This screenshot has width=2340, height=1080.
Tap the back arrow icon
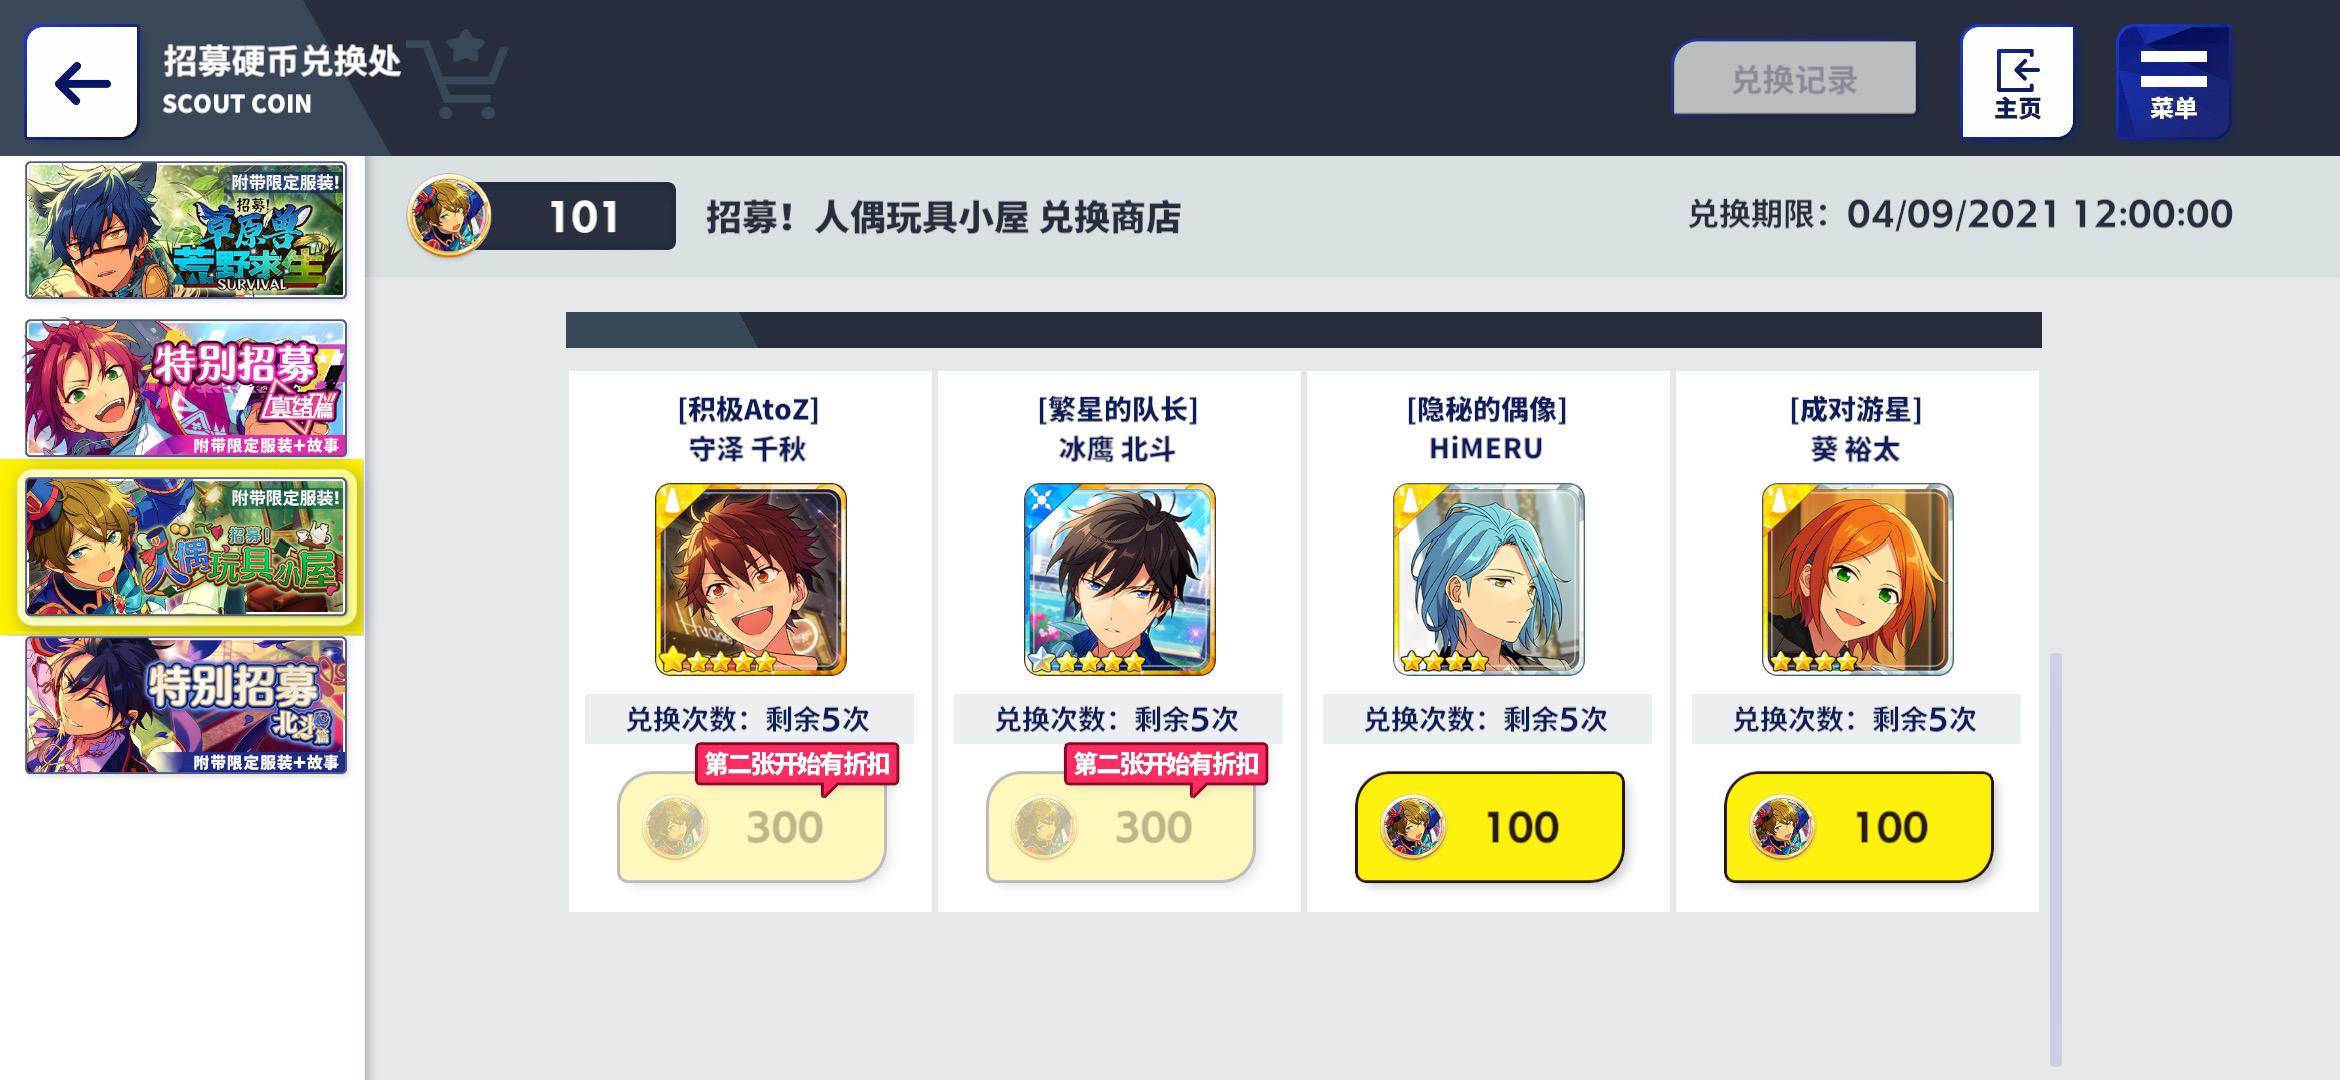point(82,82)
